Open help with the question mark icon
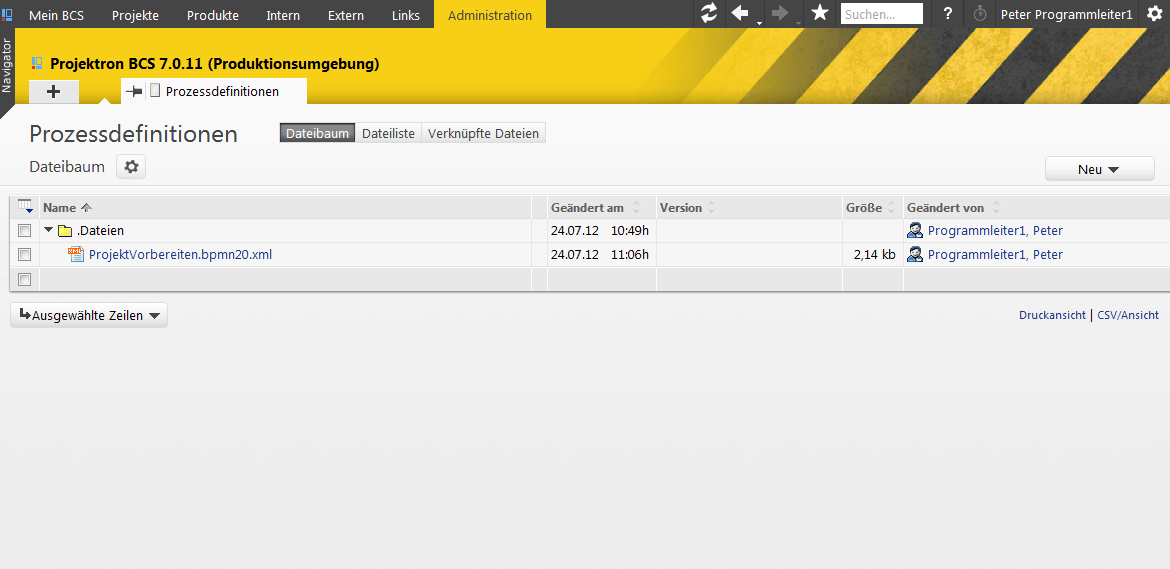The height and width of the screenshot is (569, 1170). tap(948, 14)
